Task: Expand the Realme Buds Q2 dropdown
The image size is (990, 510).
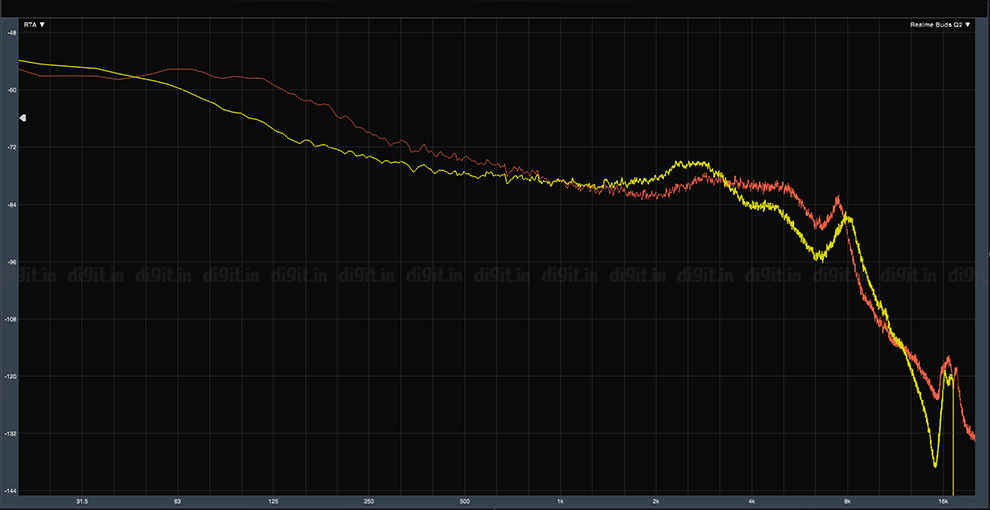Action: [x=940, y=25]
